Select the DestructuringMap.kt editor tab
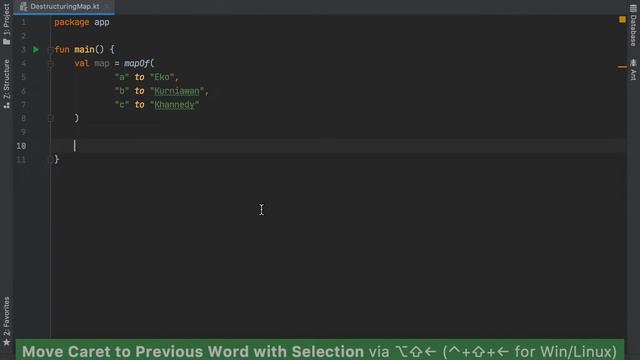The height and width of the screenshot is (360, 640). pos(64,7)
